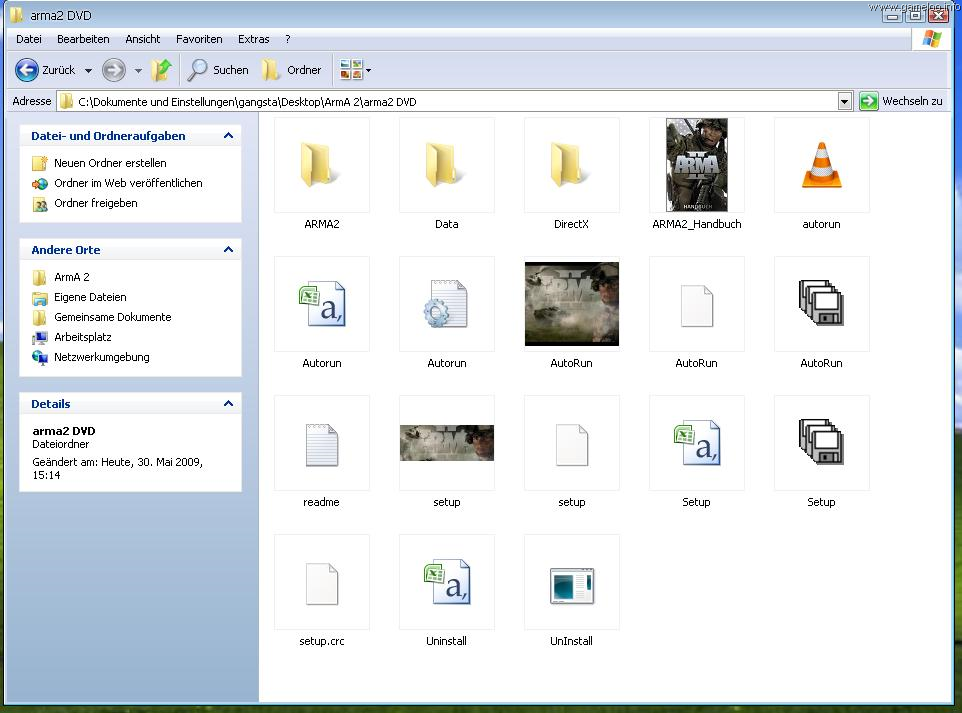Open the Zurück history dropdown arrow

tap(88, 71)
